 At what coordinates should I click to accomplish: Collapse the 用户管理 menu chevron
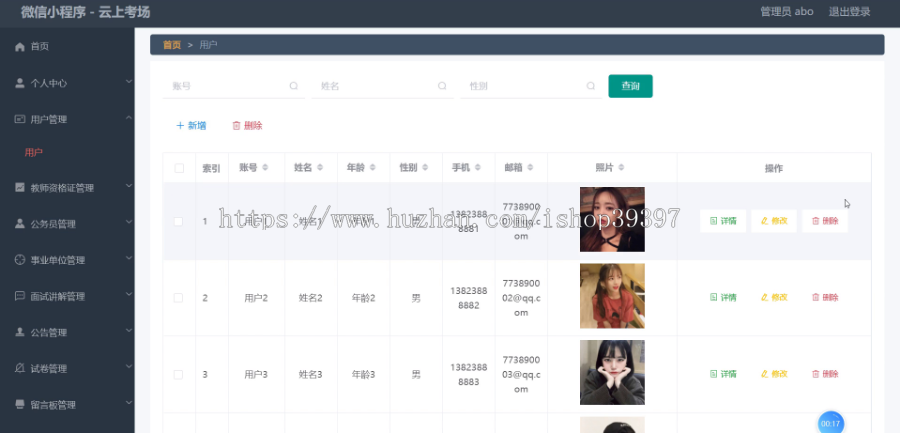click(129, 118)
